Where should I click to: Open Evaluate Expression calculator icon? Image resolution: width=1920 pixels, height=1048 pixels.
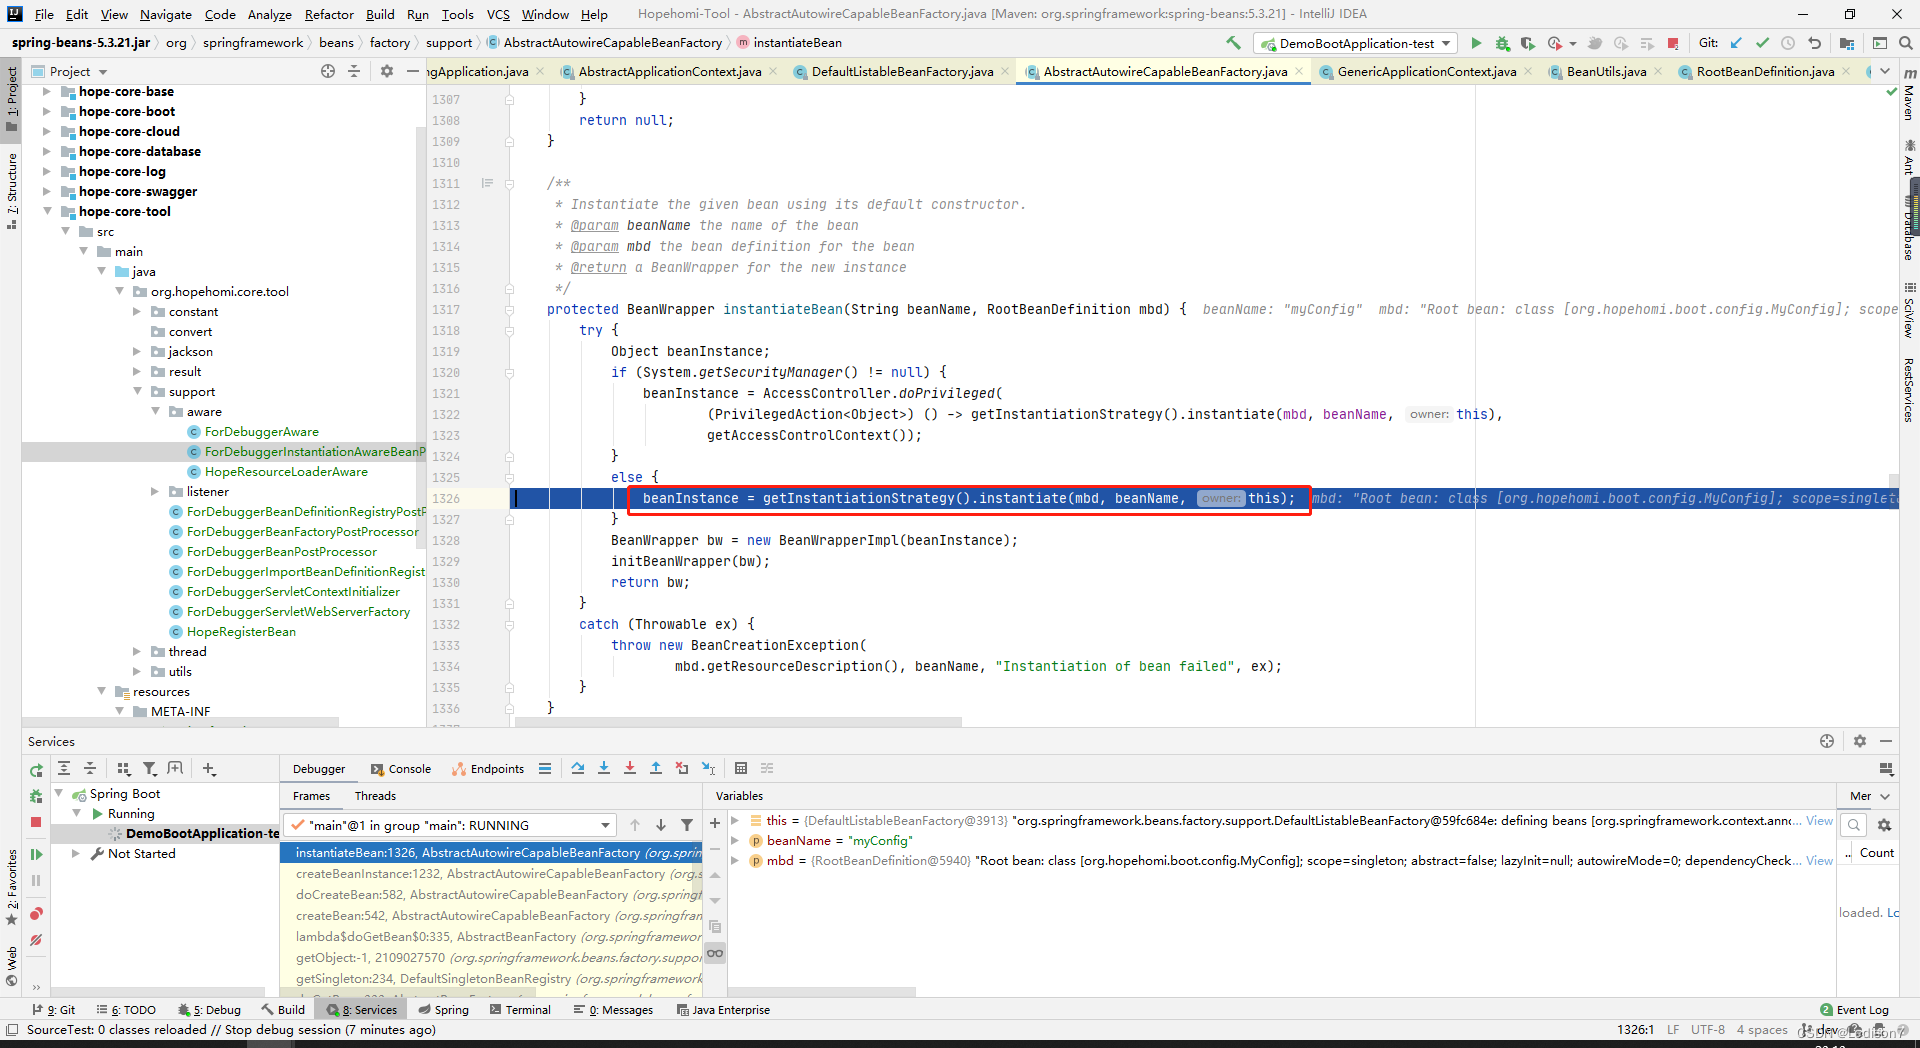[x=741, y=768]
